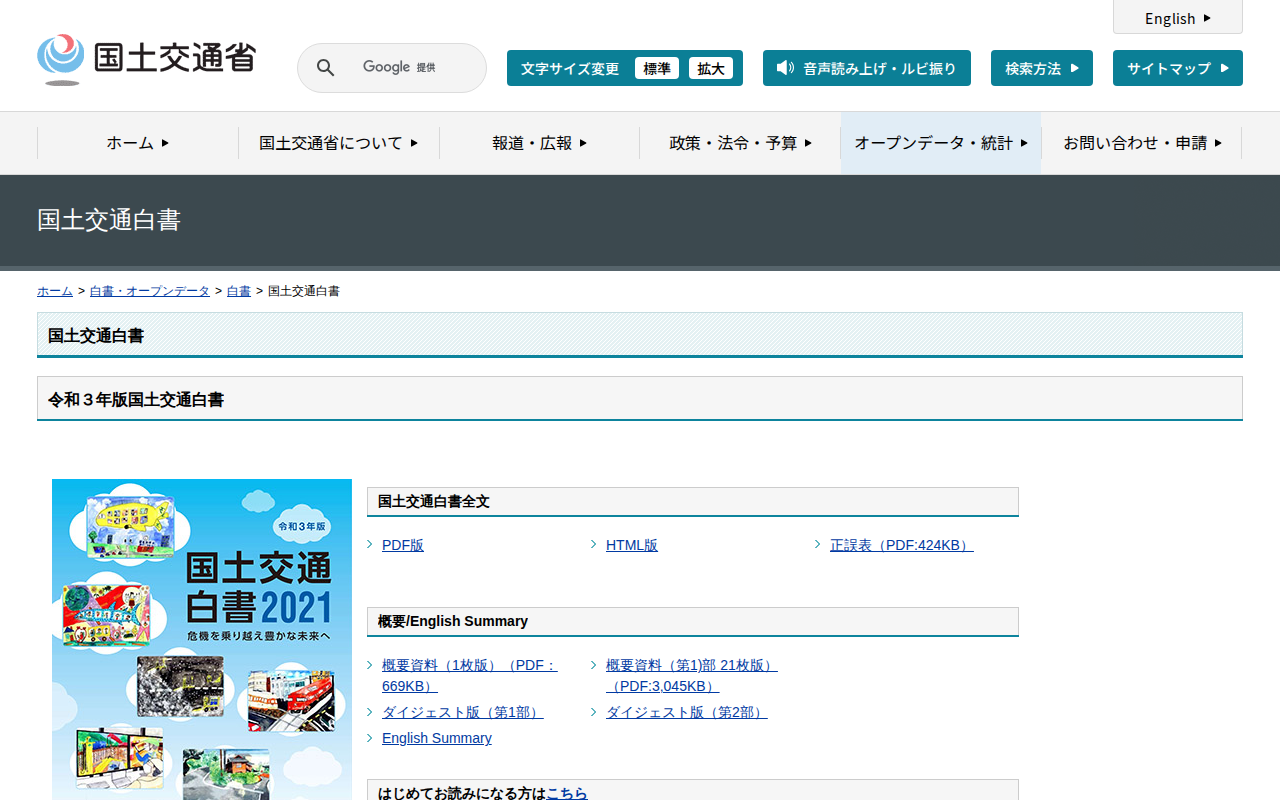Expand the 国土交通省について menu

[x=338, y=143]
